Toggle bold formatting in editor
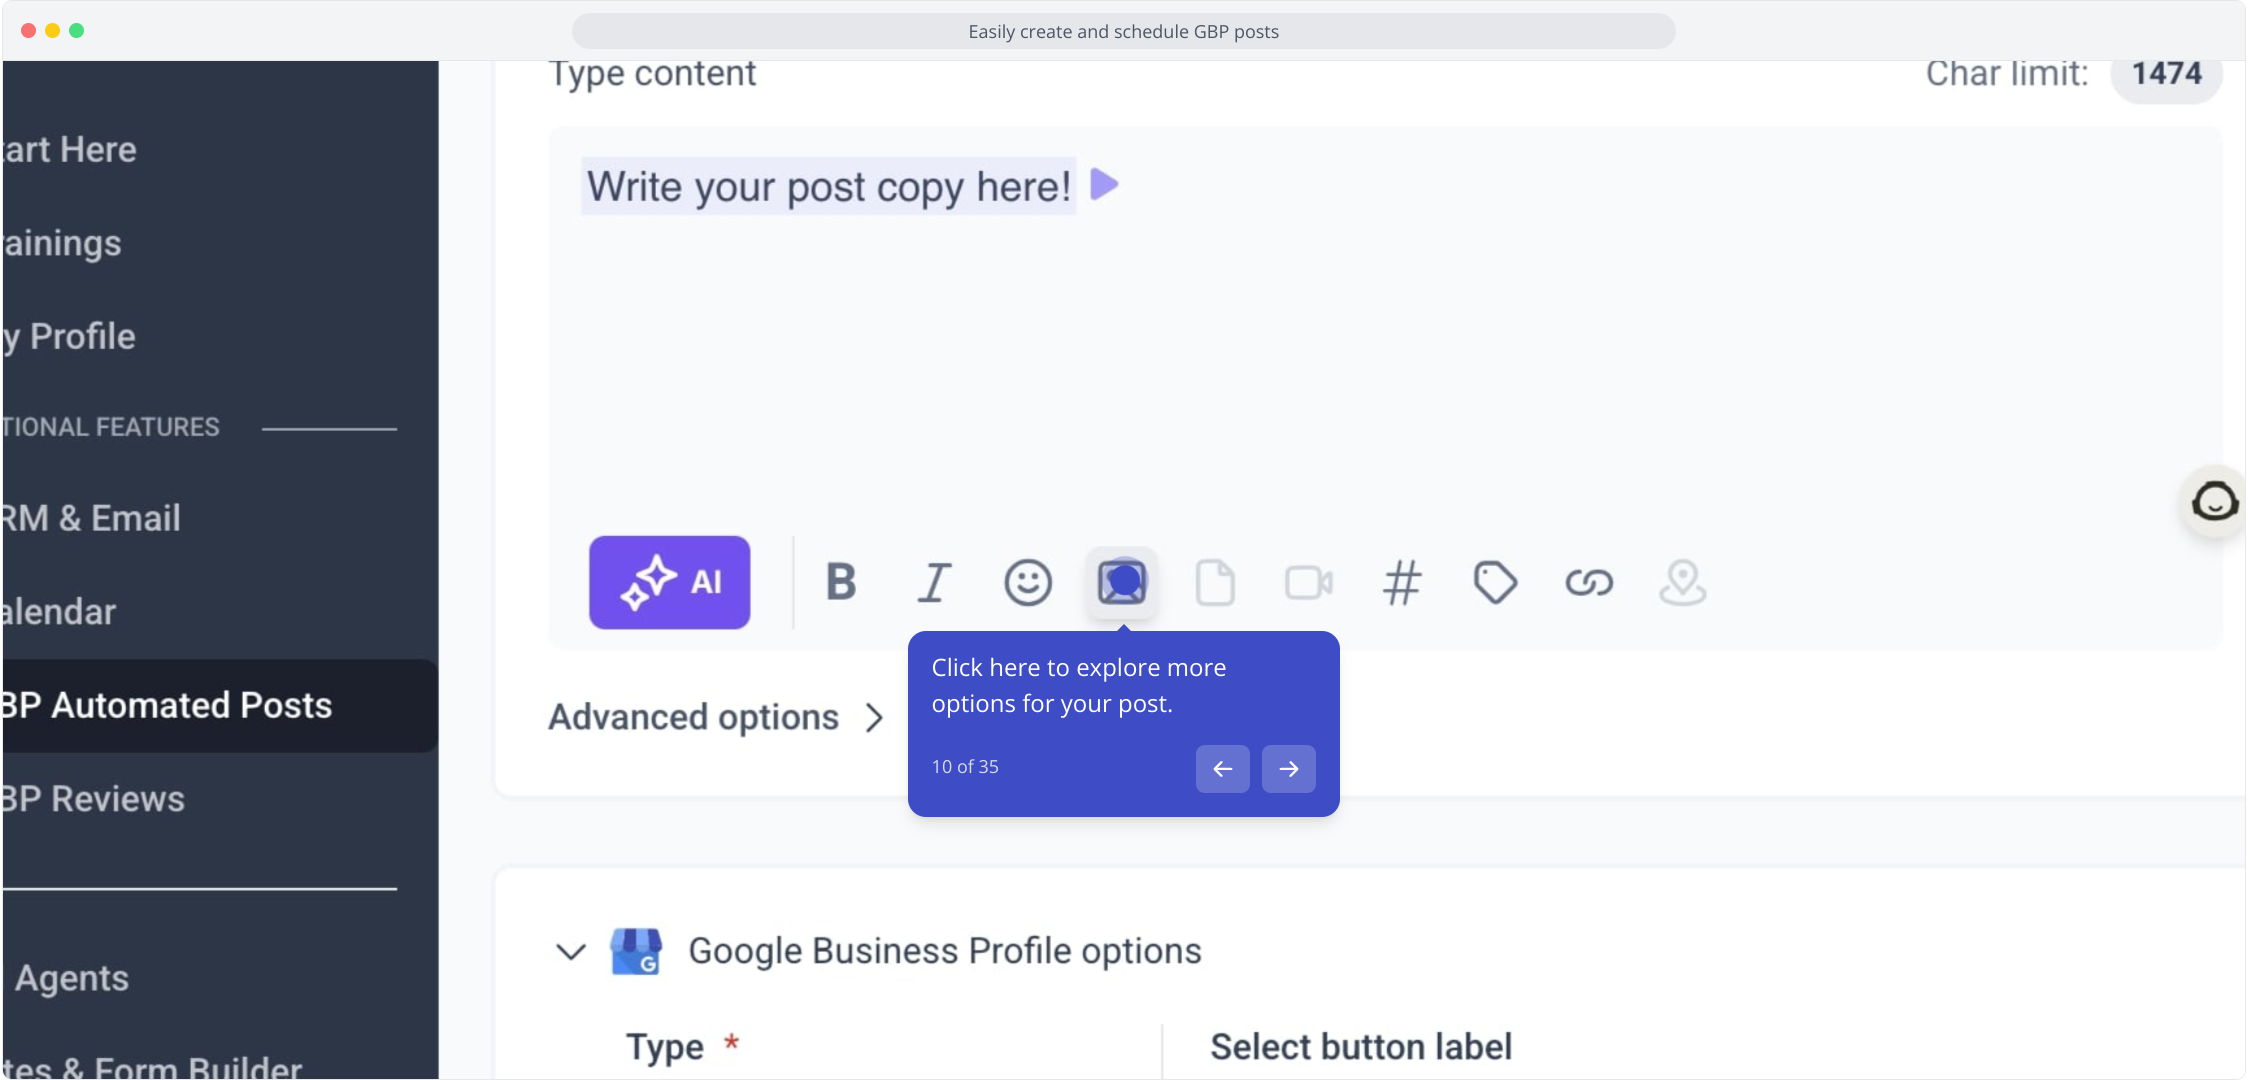Screen dimensions: 2248x1080 [841, 582]
